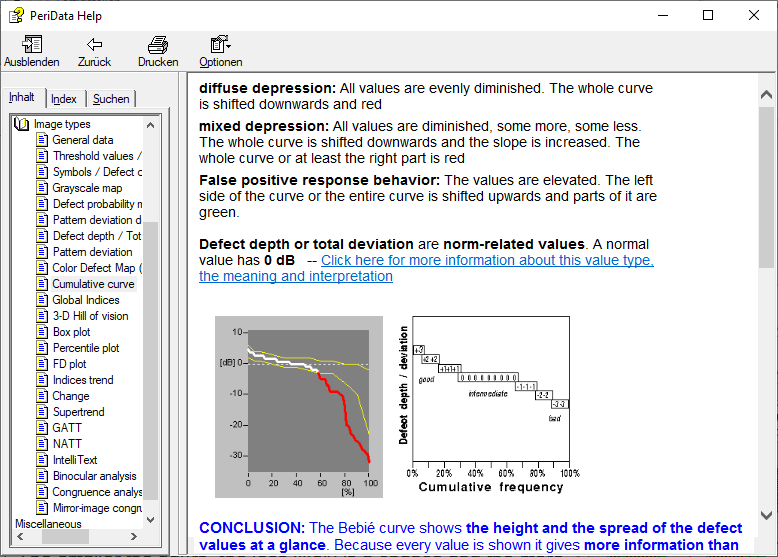Select the Cumulative curve topic
The width and height of the screenshot is (778, 557).
[x=93, y=284]
